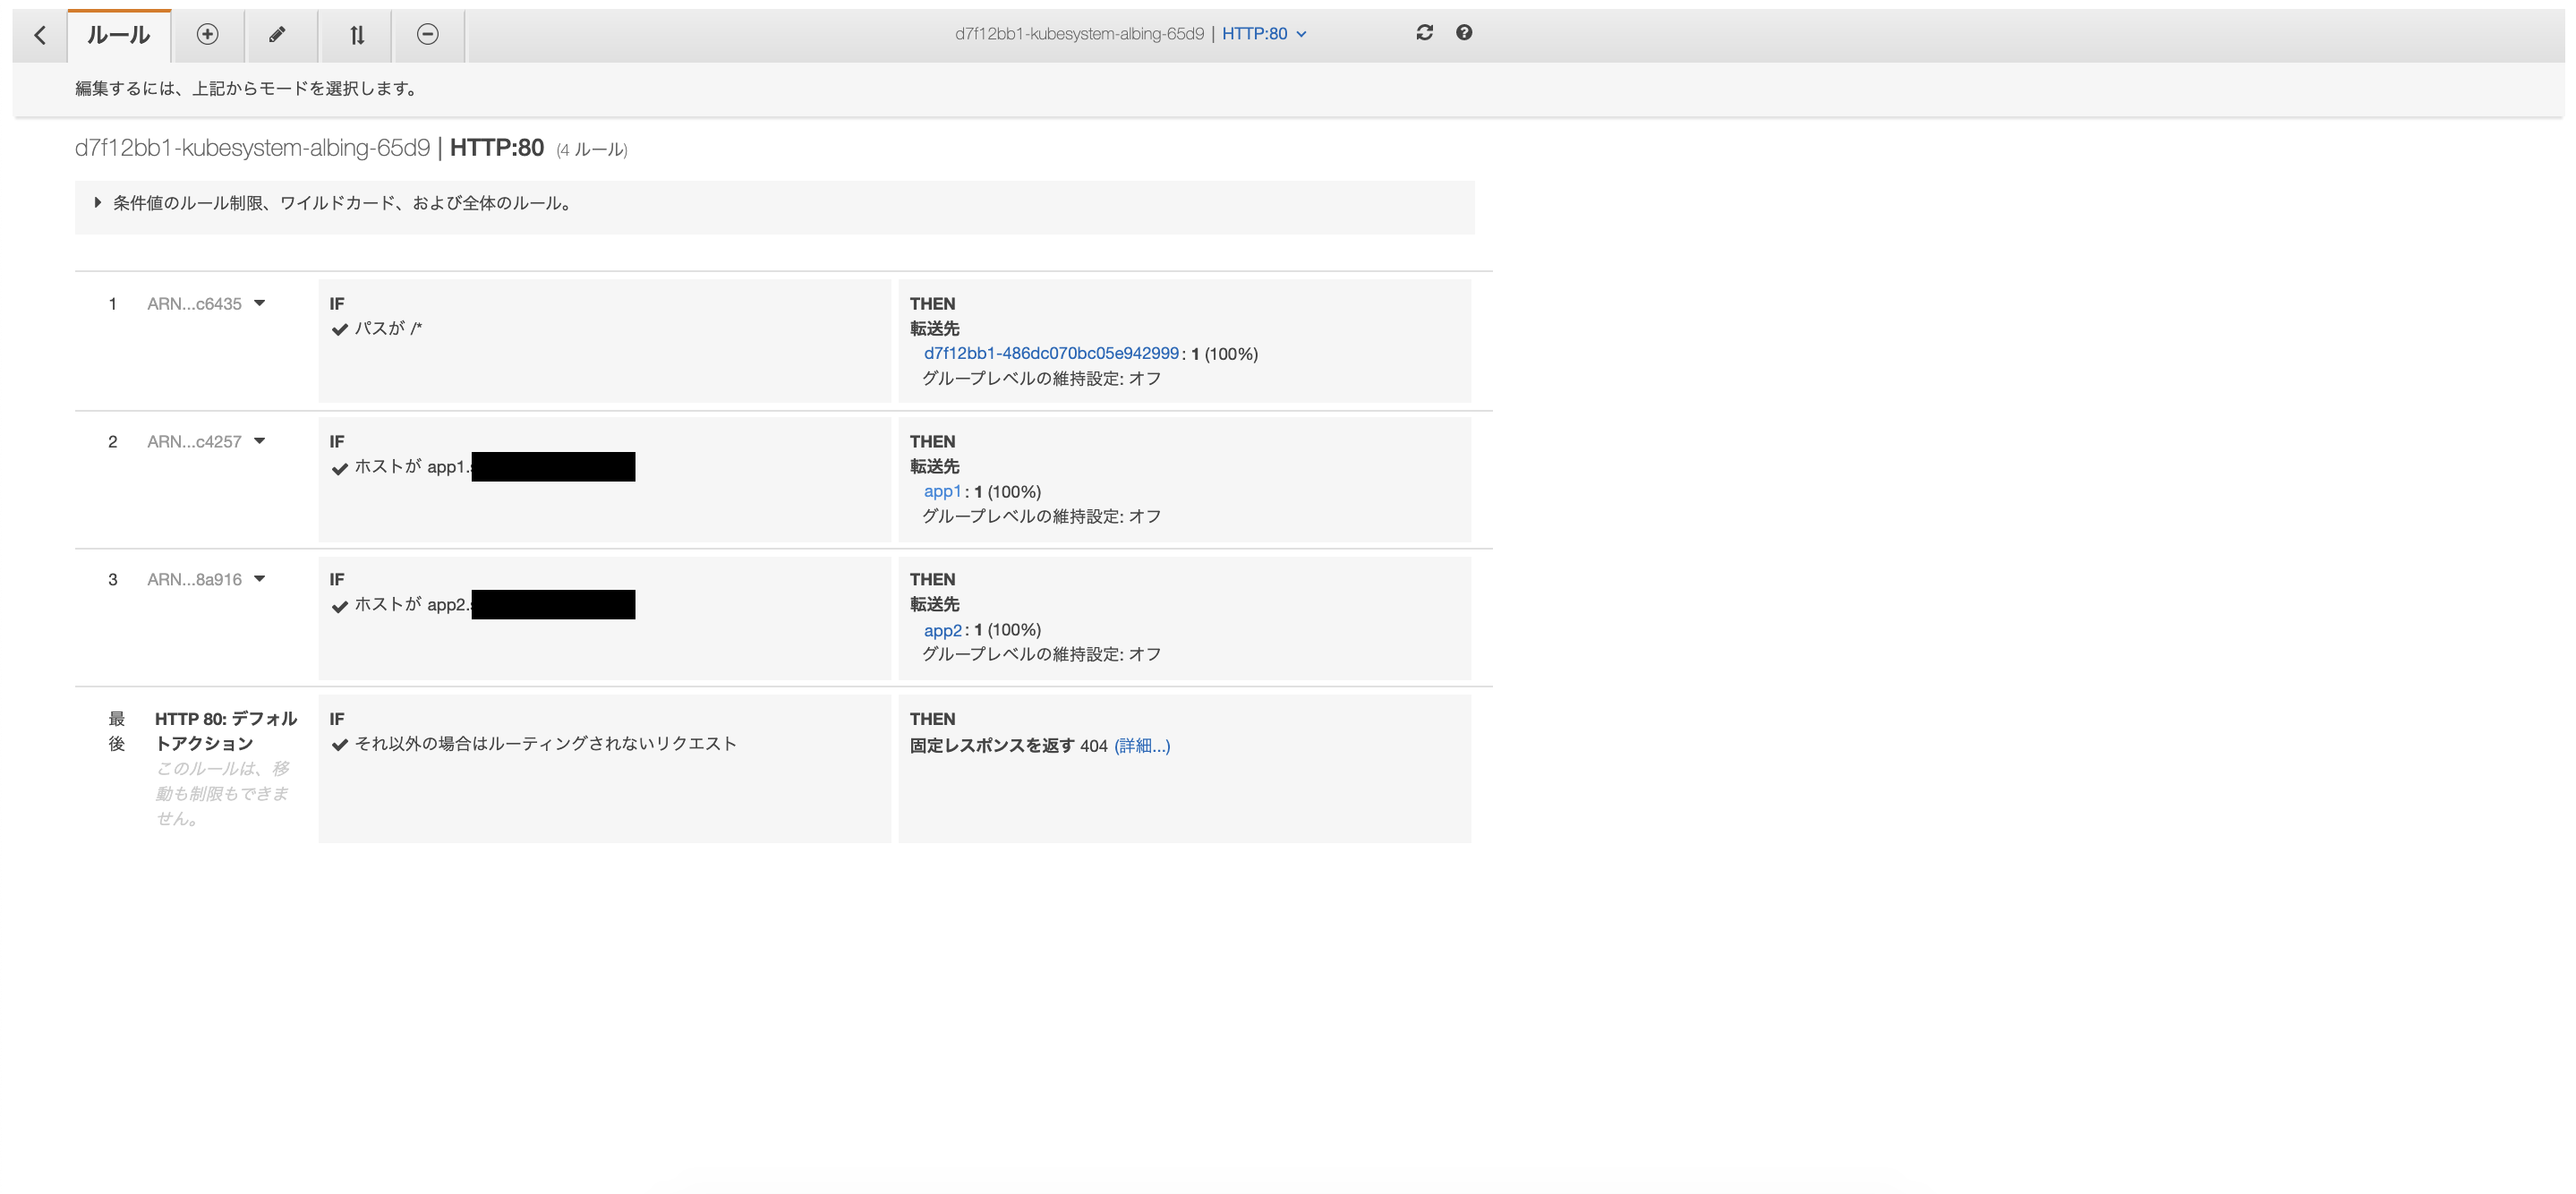Click the 詳細... link for the 404 response
The width and height of the screenshot is (2576, 1194).
[1142, 745]
